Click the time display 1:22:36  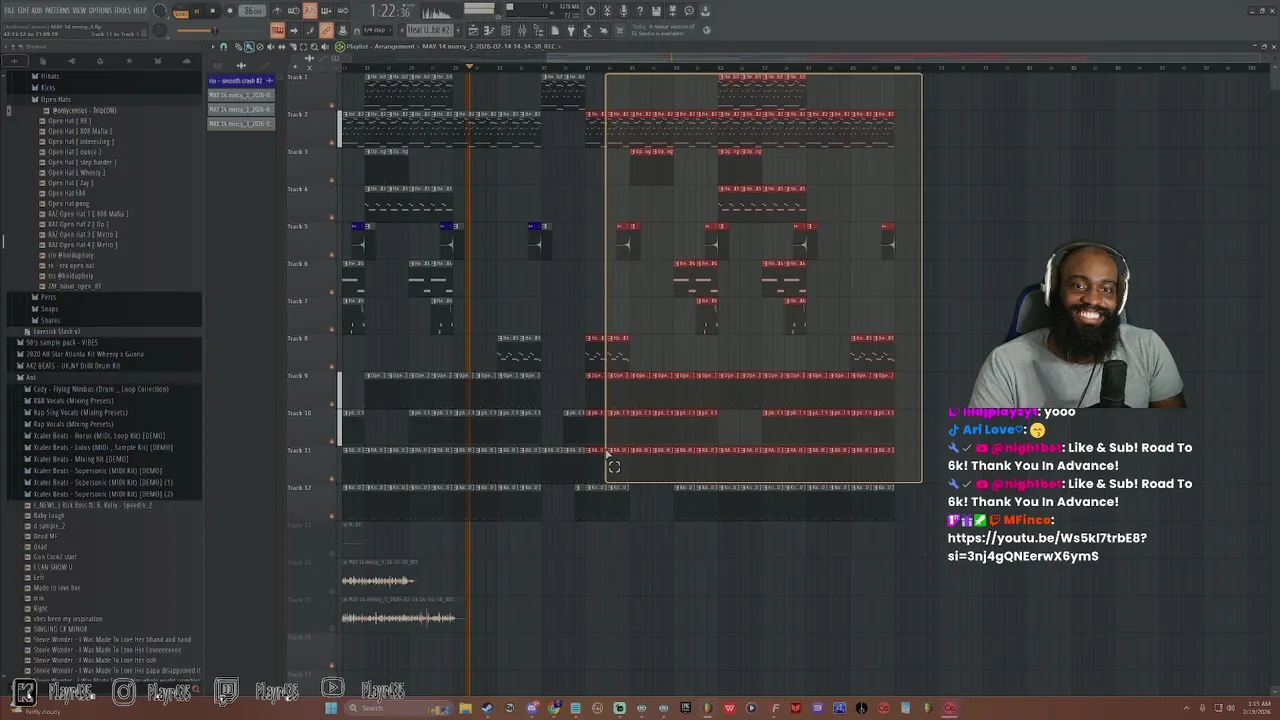pos(396,11)
